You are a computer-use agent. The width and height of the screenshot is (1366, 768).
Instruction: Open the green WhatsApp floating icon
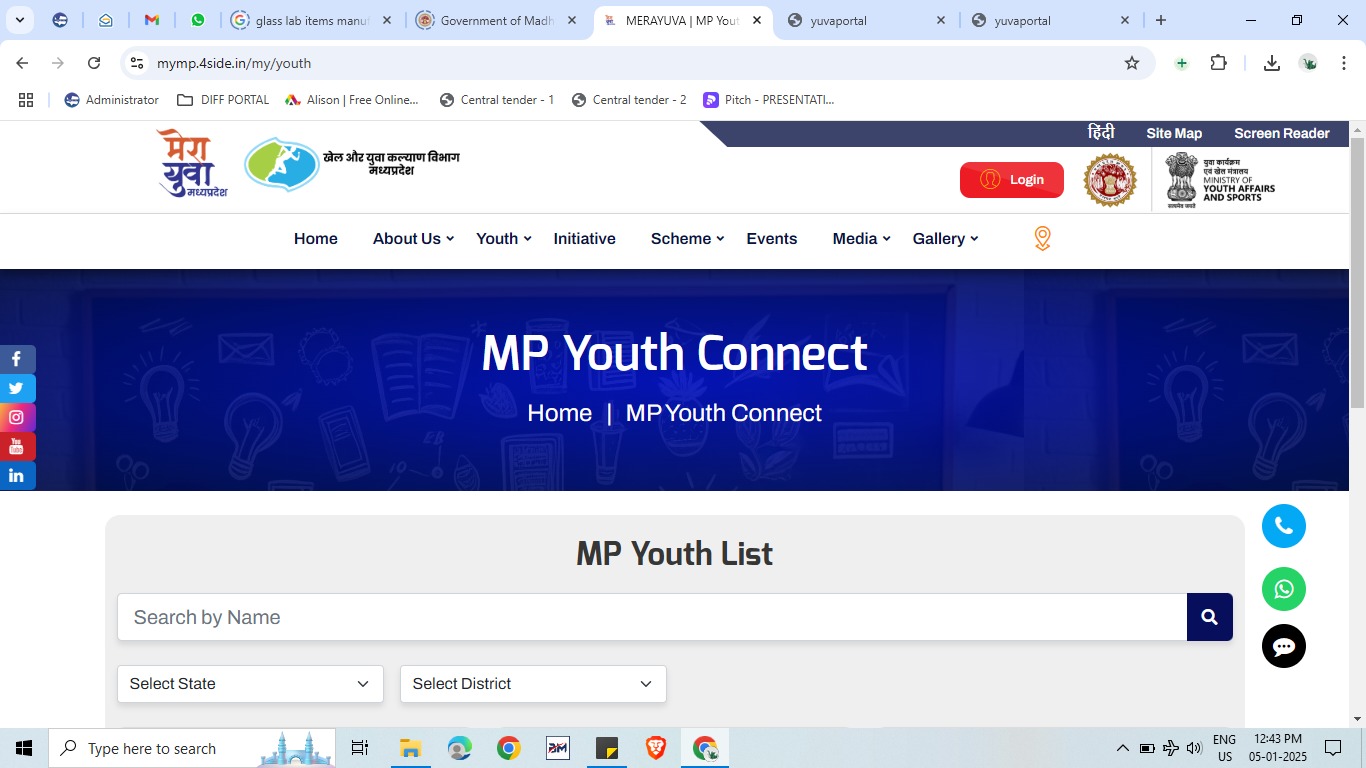point(1284,588)
